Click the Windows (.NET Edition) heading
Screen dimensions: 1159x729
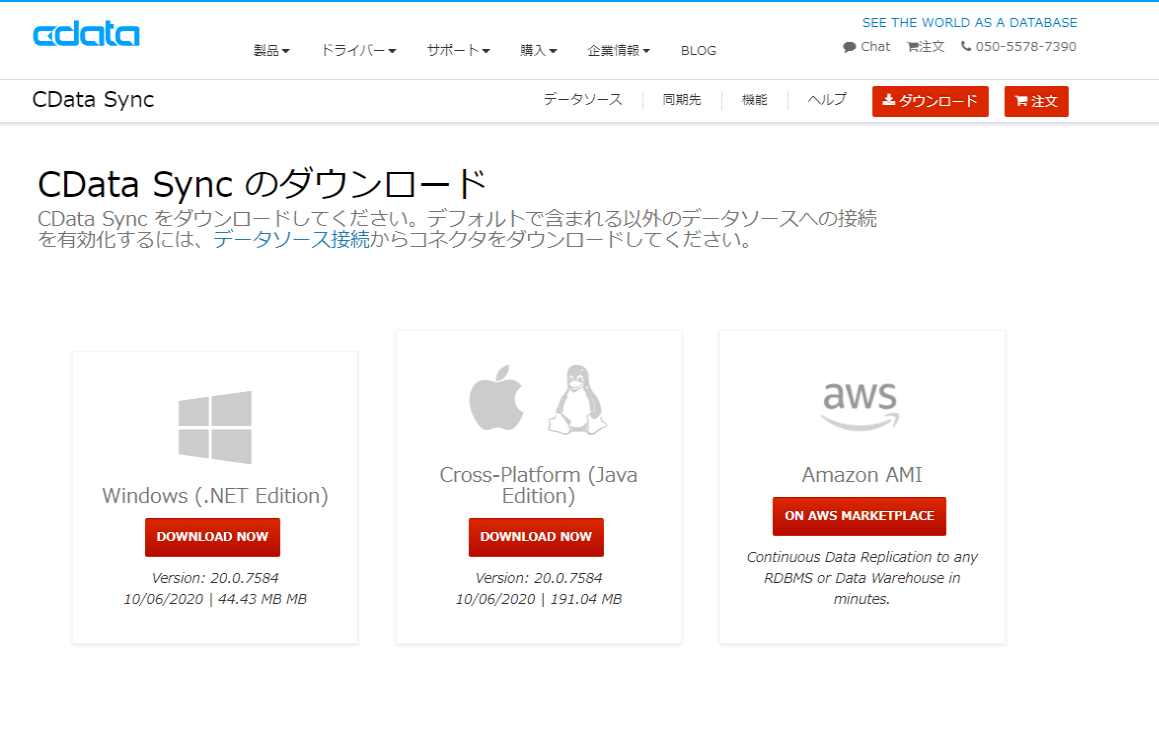pos(215,495)
